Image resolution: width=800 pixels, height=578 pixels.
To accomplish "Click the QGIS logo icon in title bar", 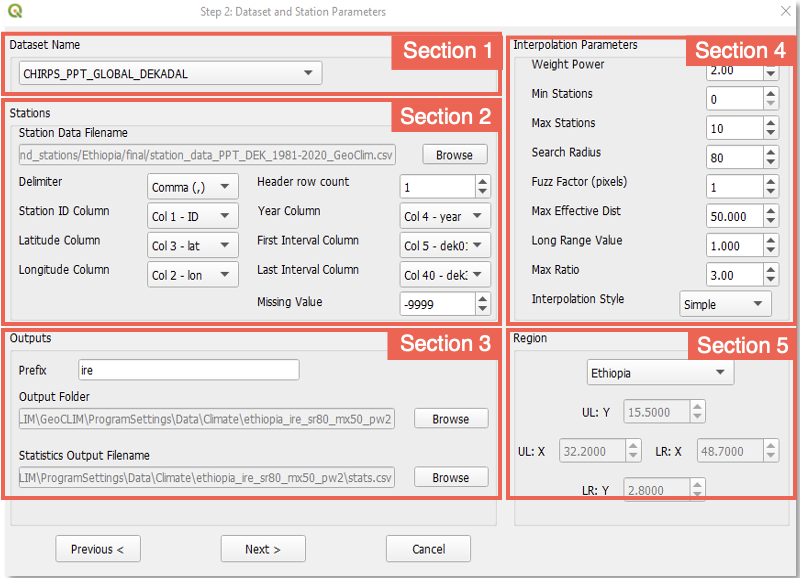I will 15,12.
